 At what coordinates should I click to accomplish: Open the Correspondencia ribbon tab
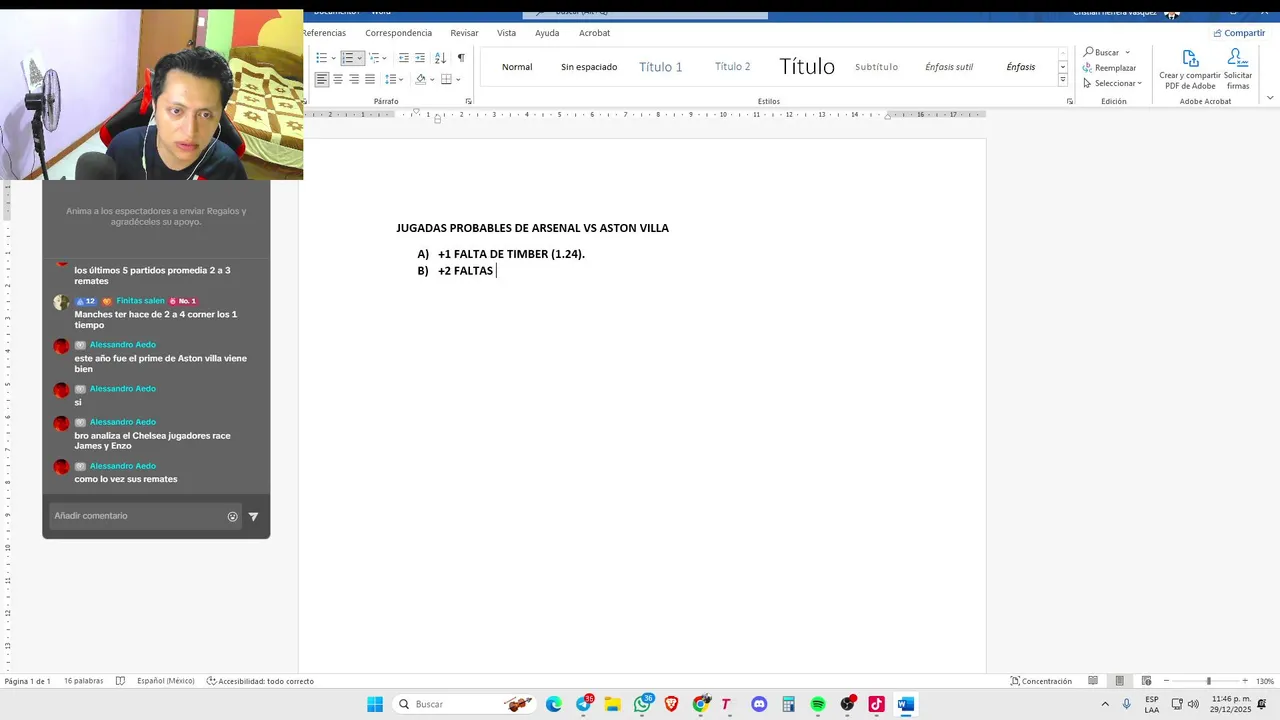pyautogui.click(x=398, y=33)
